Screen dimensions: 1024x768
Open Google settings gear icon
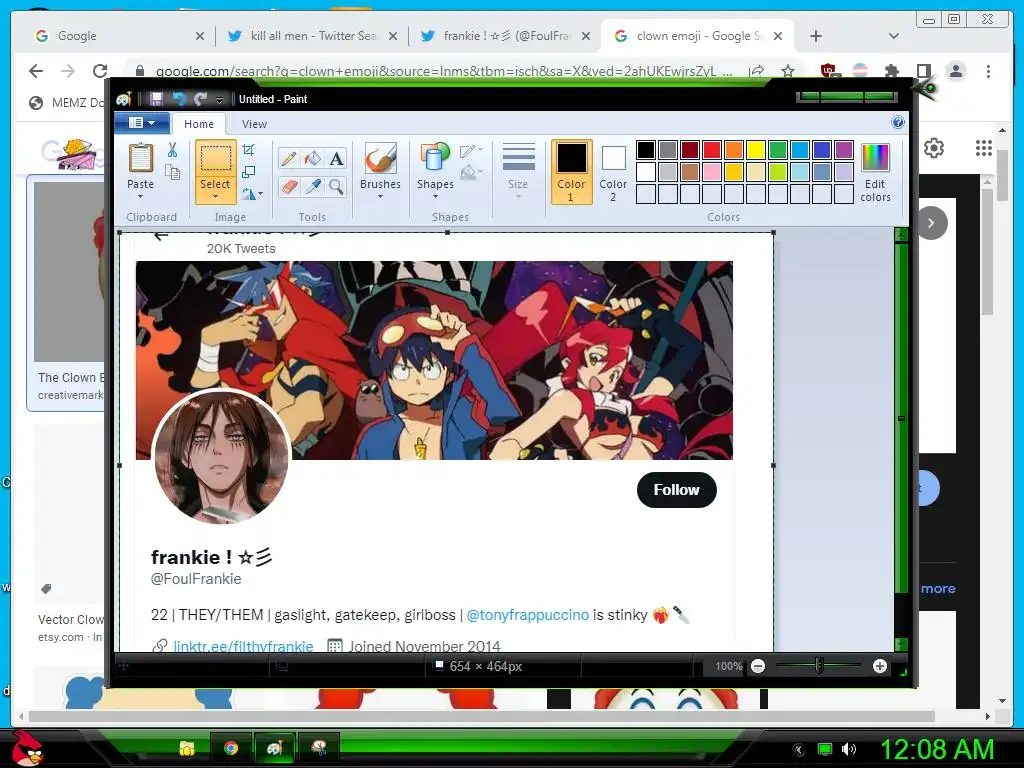tap(934, 148)
